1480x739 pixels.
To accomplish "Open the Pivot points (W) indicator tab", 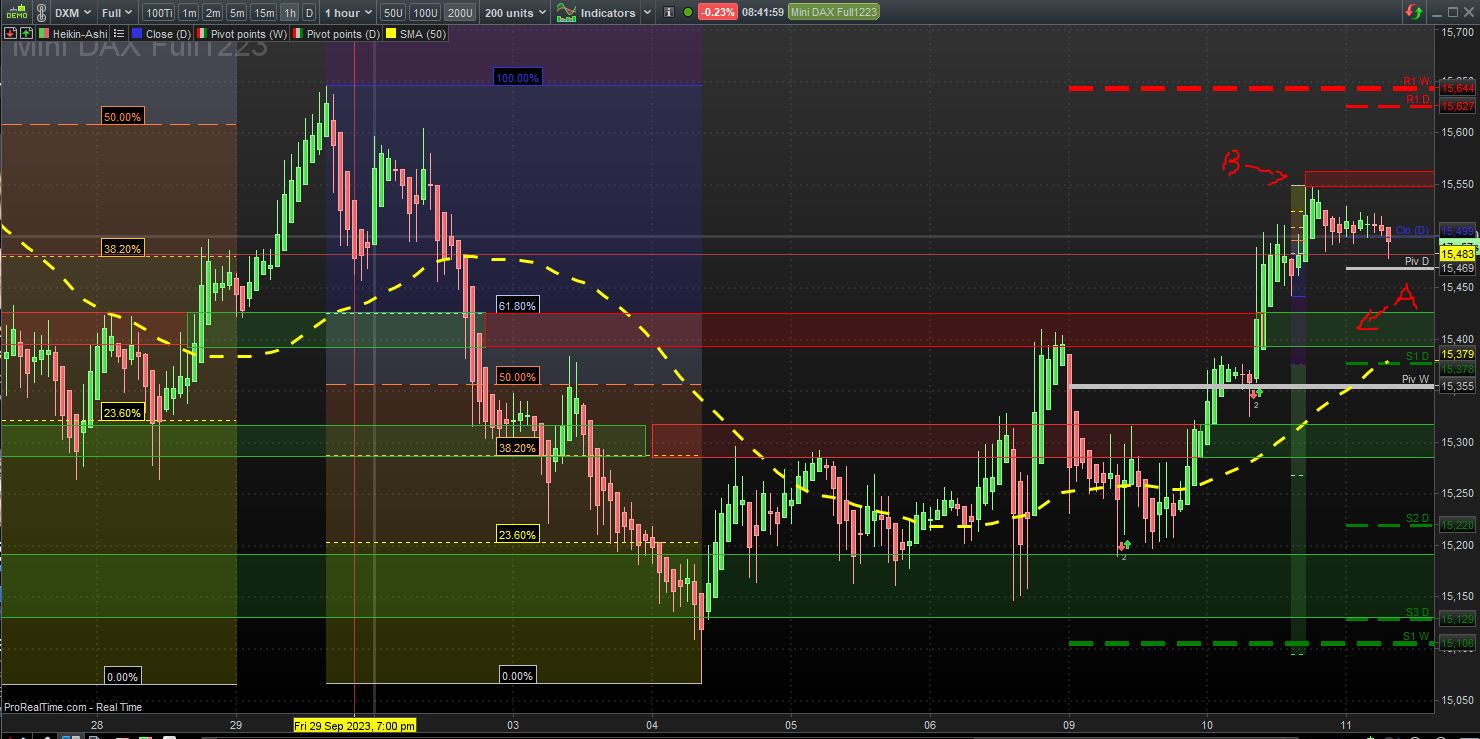I will [x=241, y=34].
